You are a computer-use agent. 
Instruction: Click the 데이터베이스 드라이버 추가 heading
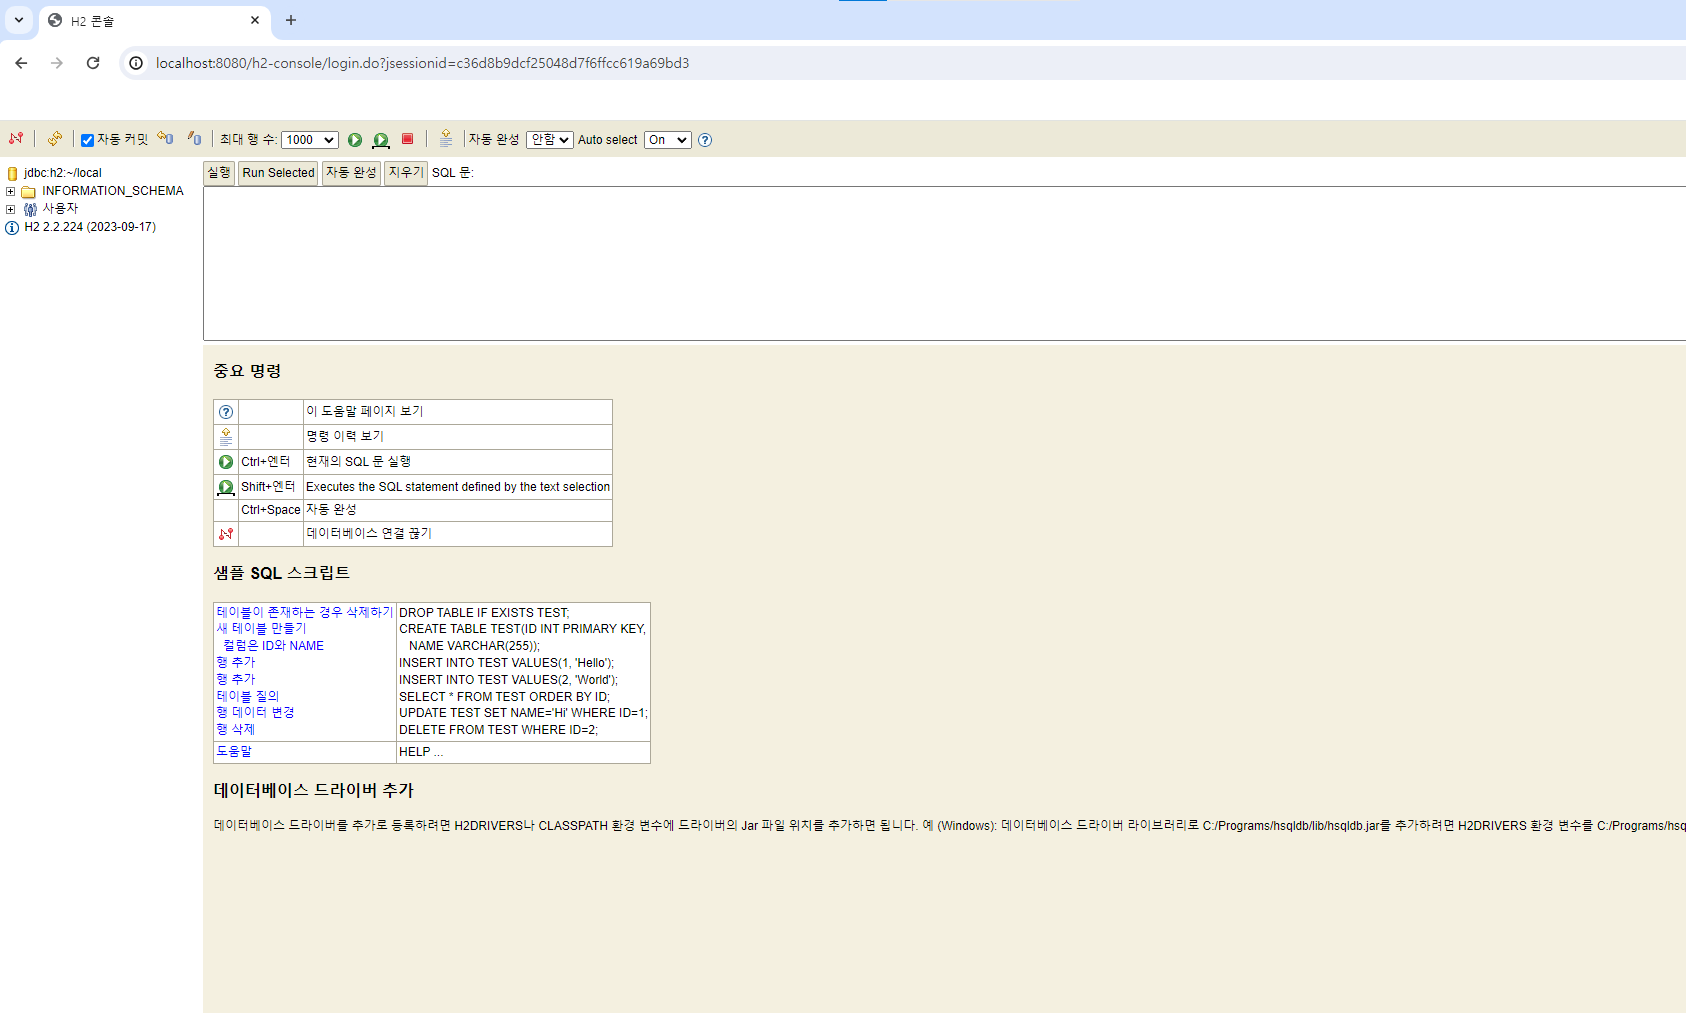tap(314, 790)
